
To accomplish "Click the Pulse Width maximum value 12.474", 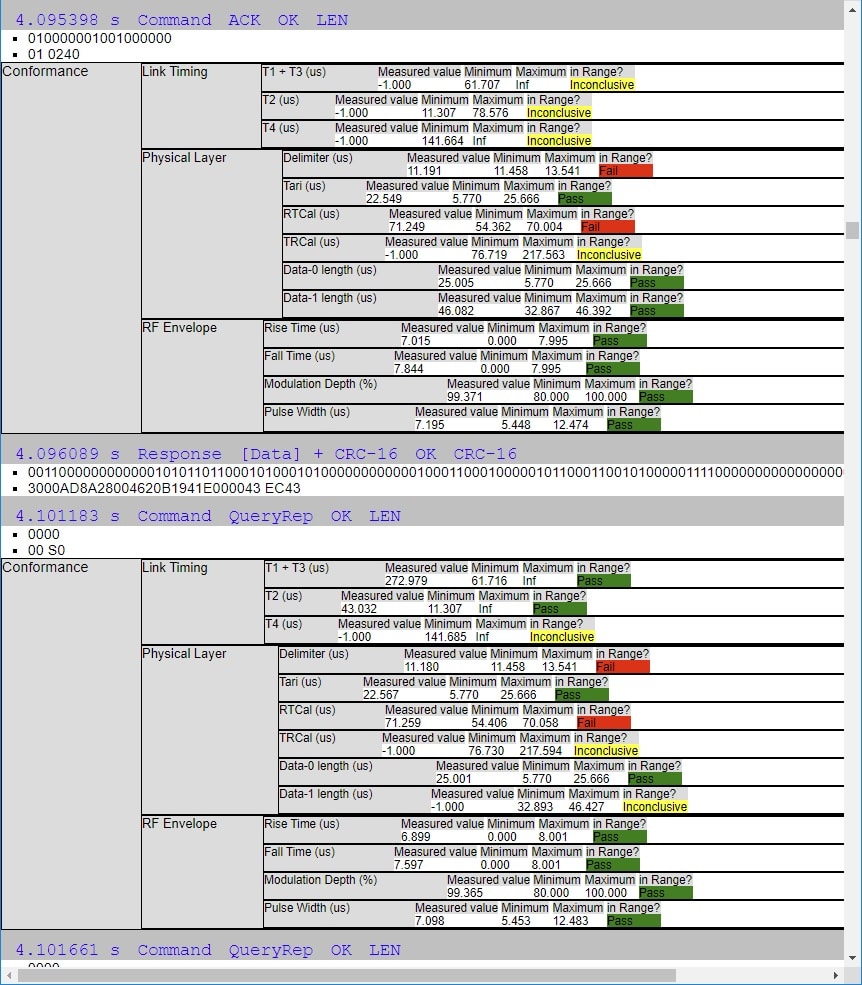I will (570, 425).
